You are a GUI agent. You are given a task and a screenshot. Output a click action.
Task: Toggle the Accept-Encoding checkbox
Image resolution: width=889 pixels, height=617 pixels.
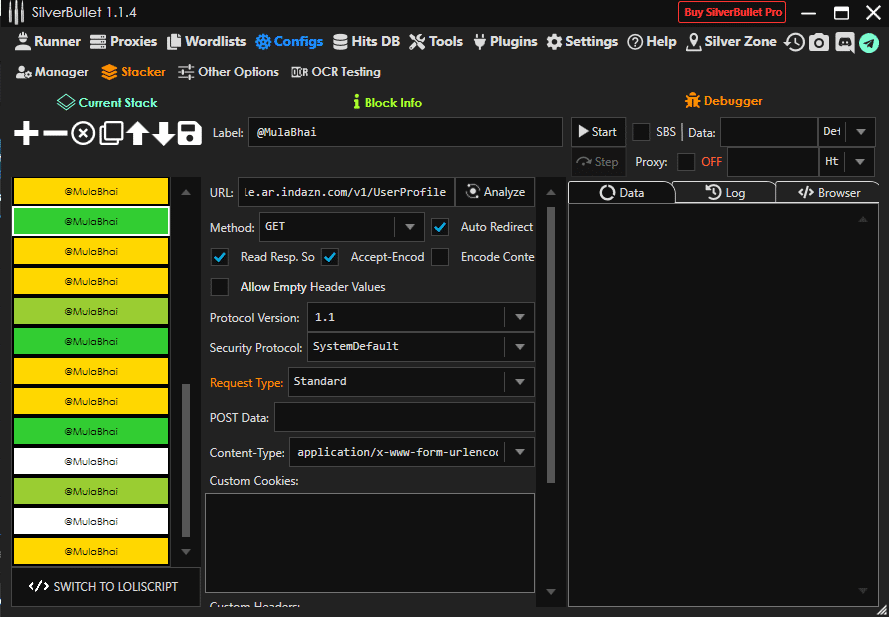pos(329,257)
